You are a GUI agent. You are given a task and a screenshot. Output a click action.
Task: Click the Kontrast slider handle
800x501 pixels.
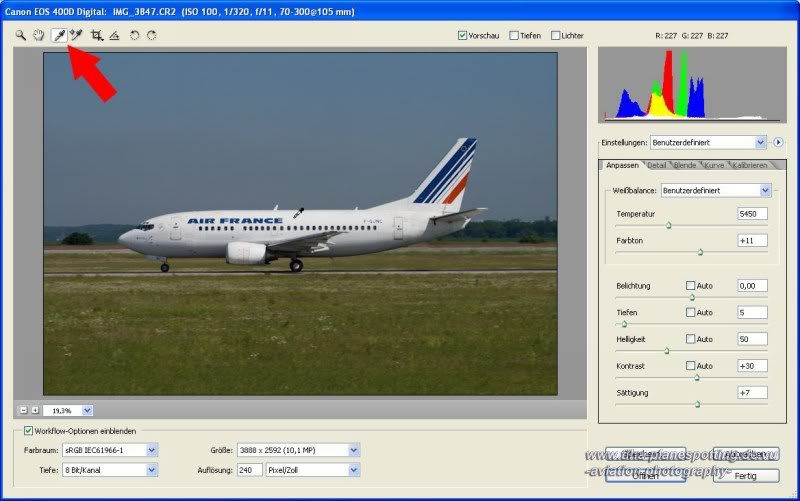tap(697, 378)
